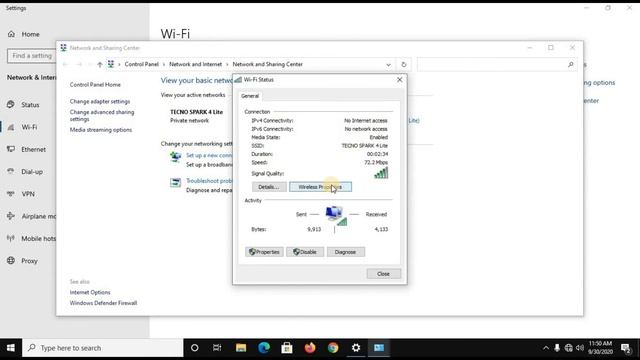
Task: Click the back arrow in Network and Sharing Center
Action: tap(65, 64)
